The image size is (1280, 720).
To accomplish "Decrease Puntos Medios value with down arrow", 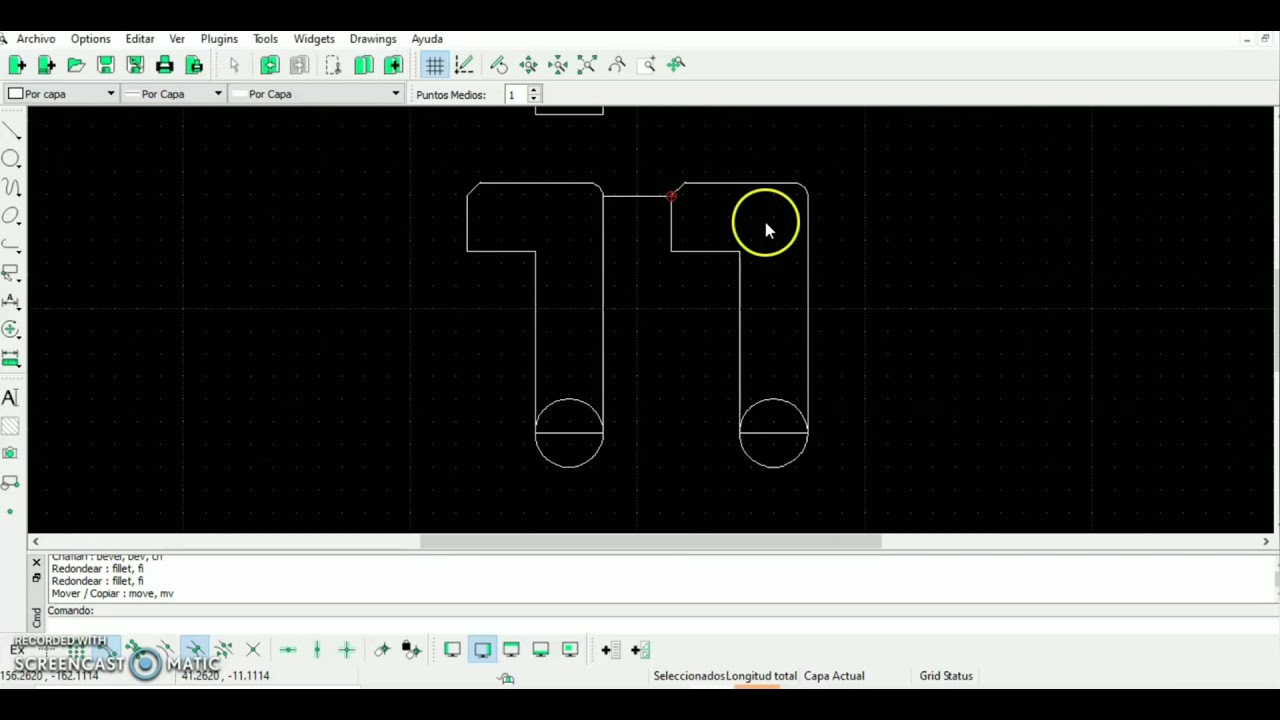I will [534, 99].
